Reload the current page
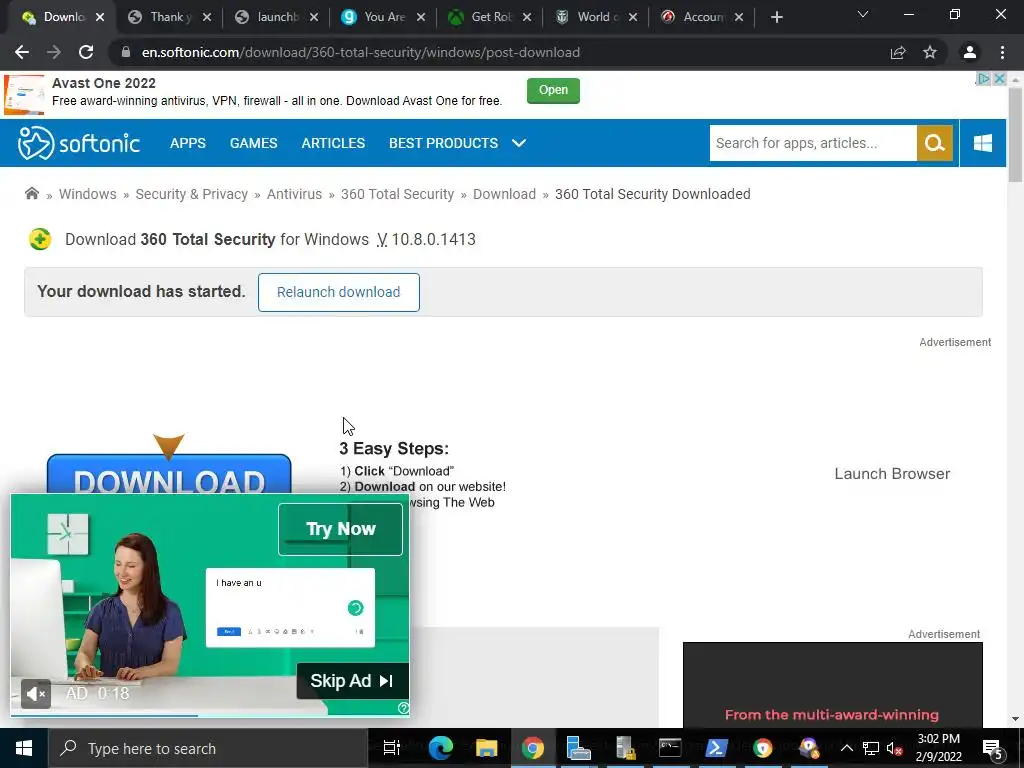The image size is (1024, 768). click(86, 52)
